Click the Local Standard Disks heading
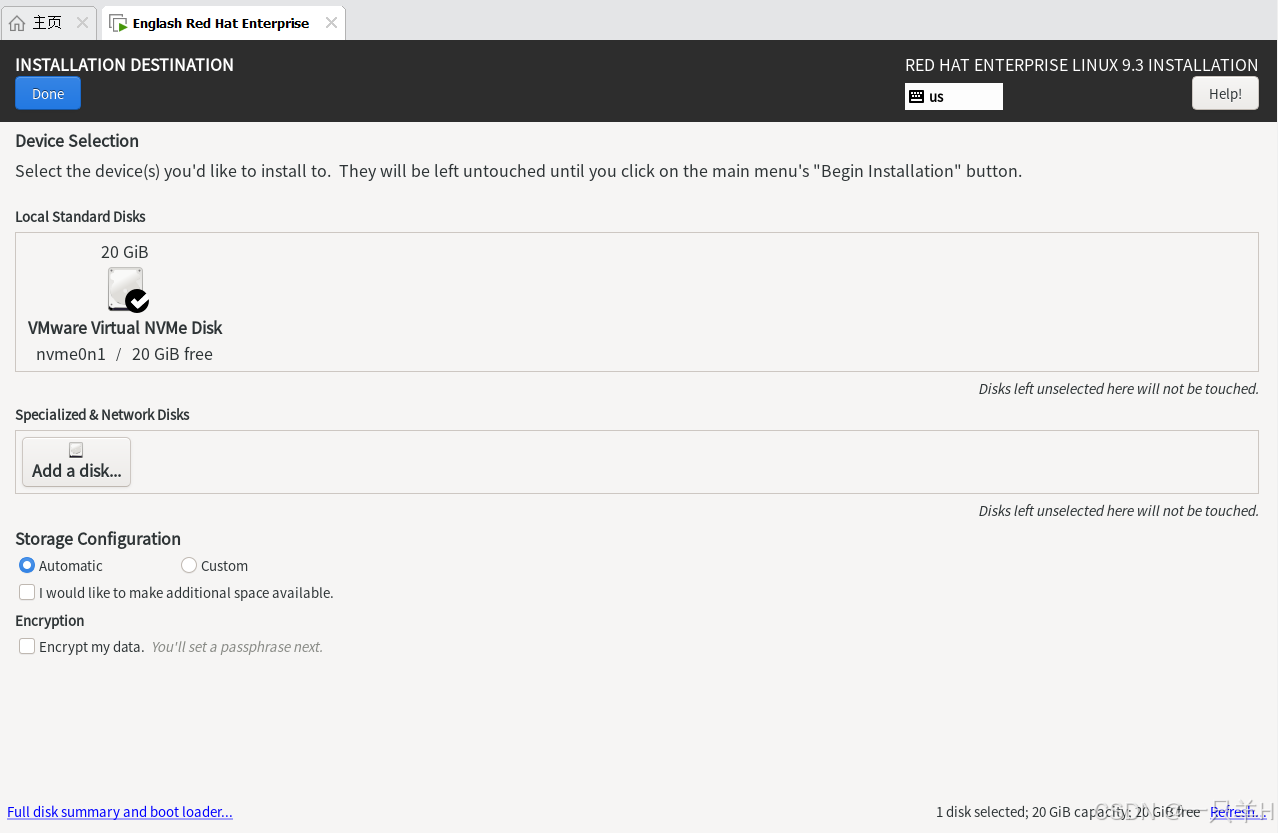Screen dimensions: 1278x833 [x=80, y=217]
